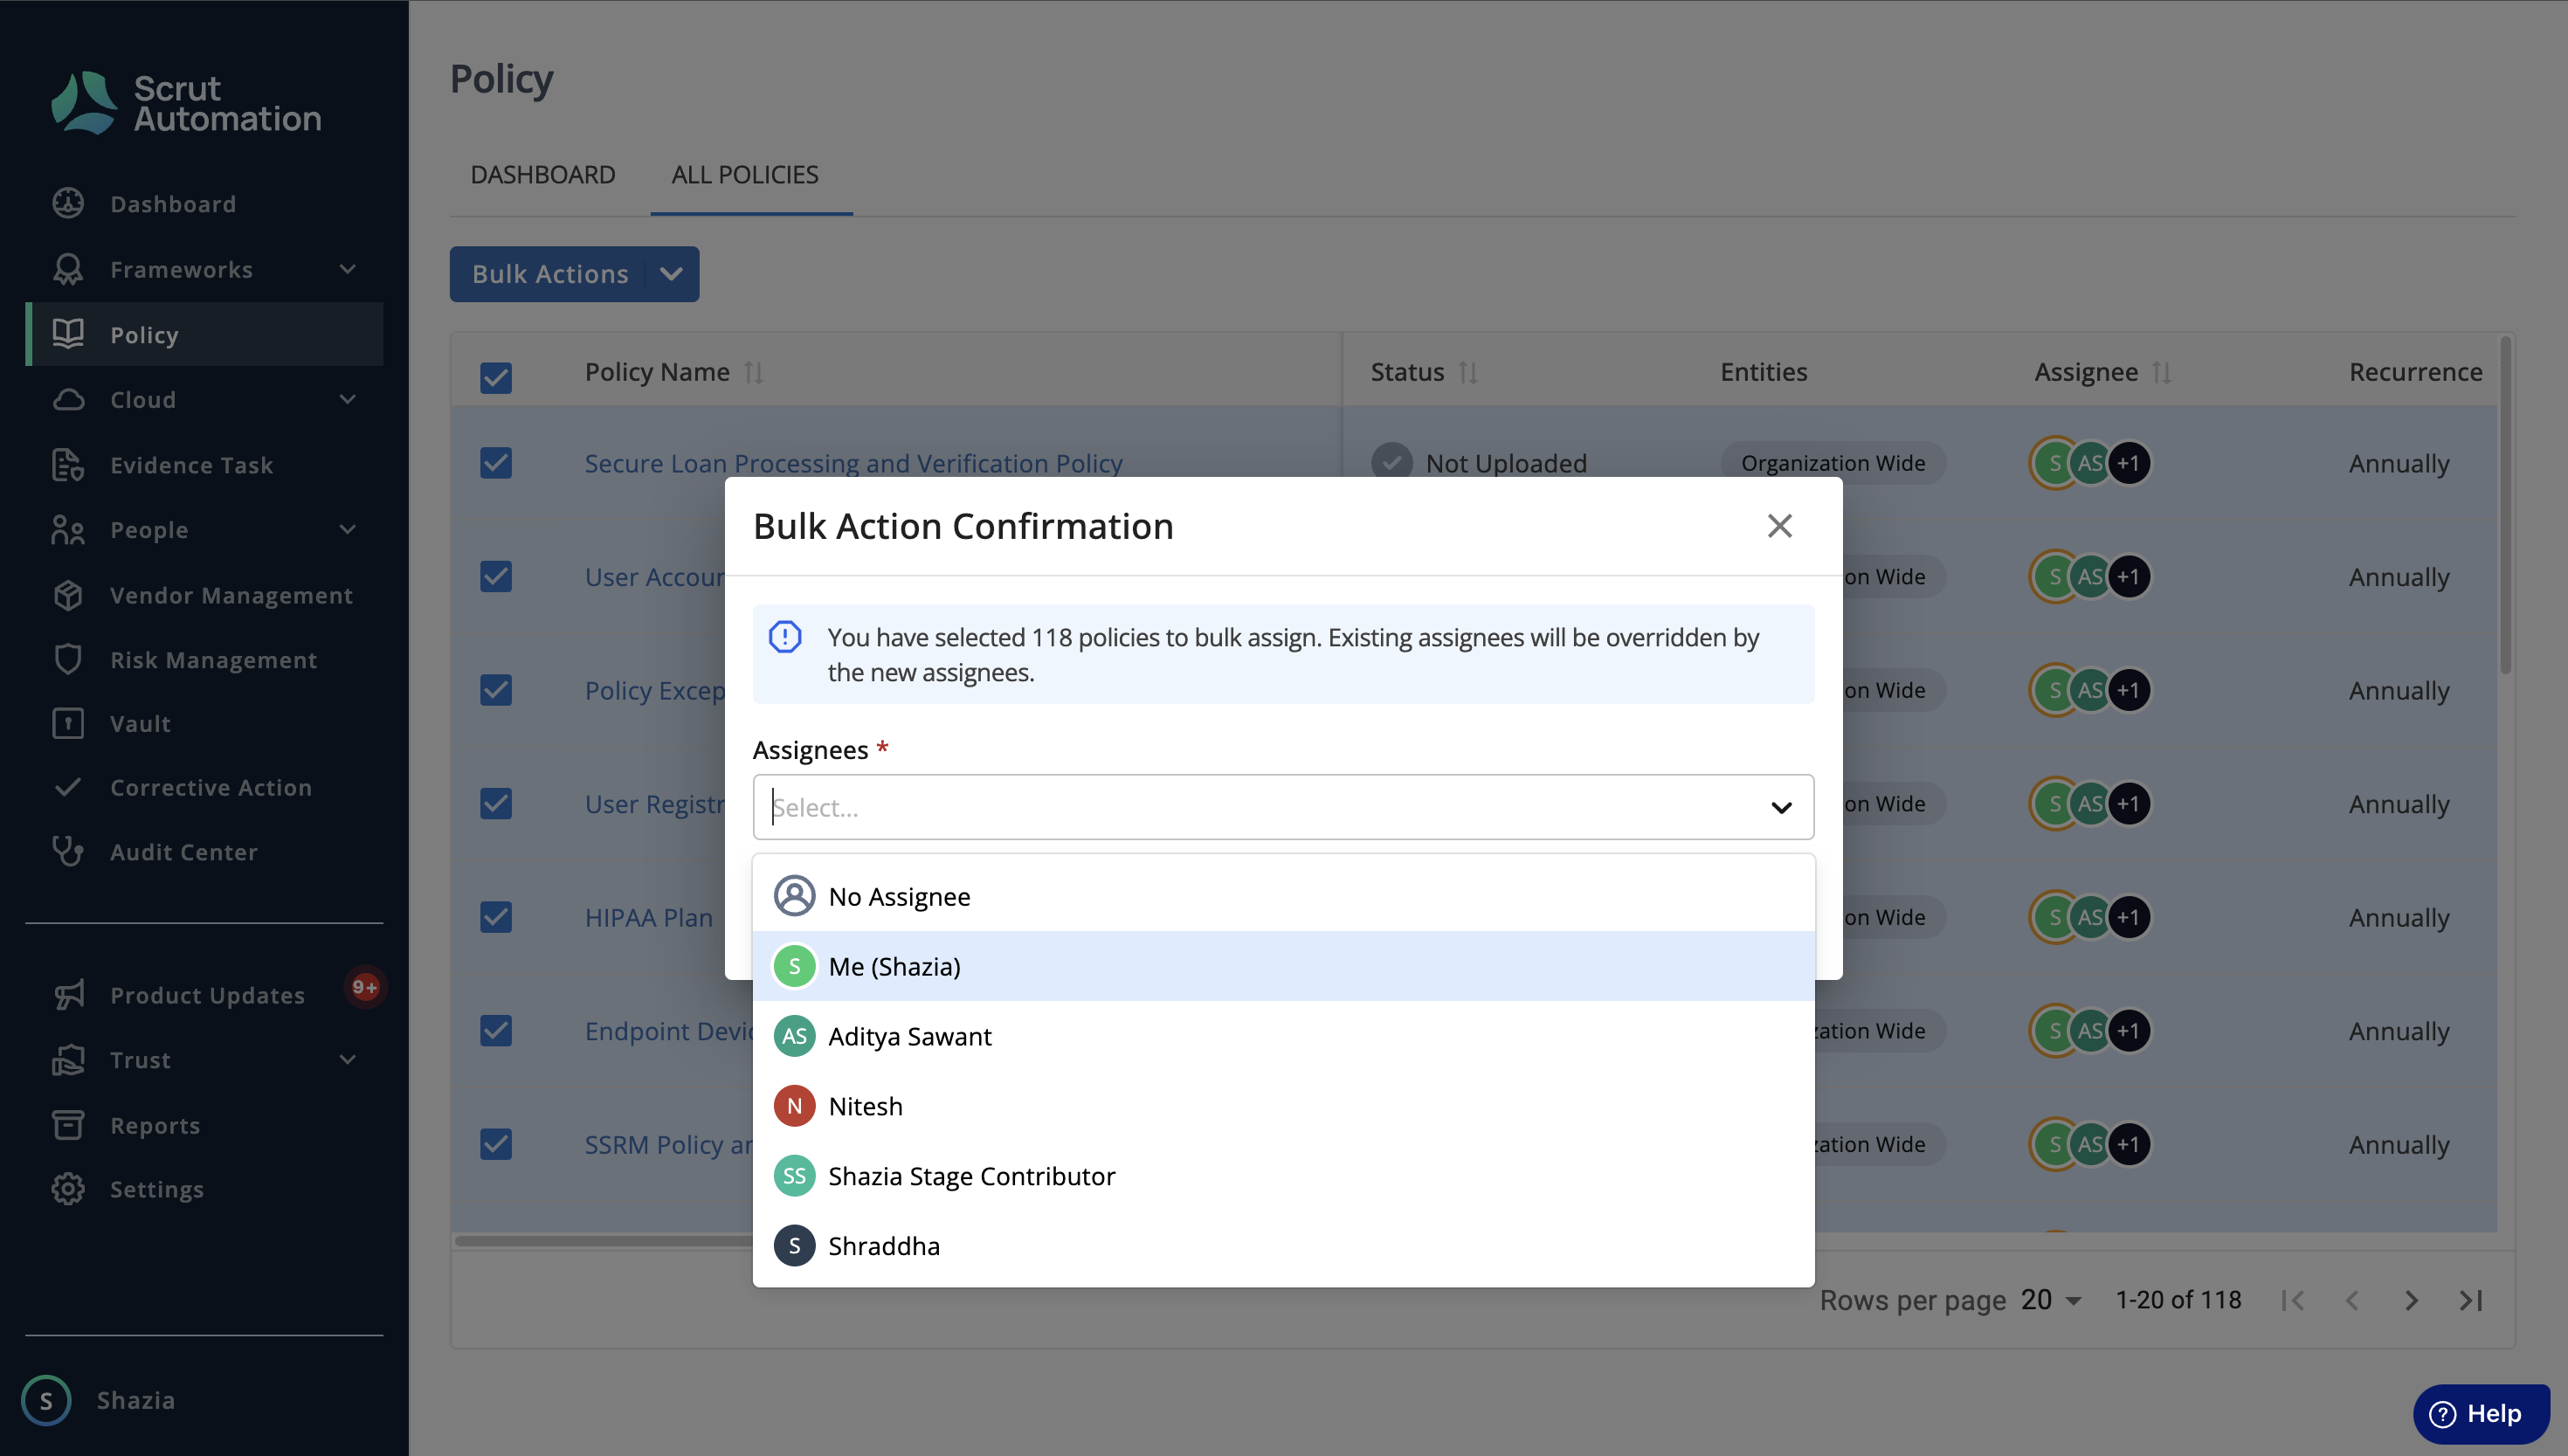Open Evidence Task document icon
The width and height of the screenshot is (2568, 1456).
click(68, 465)
